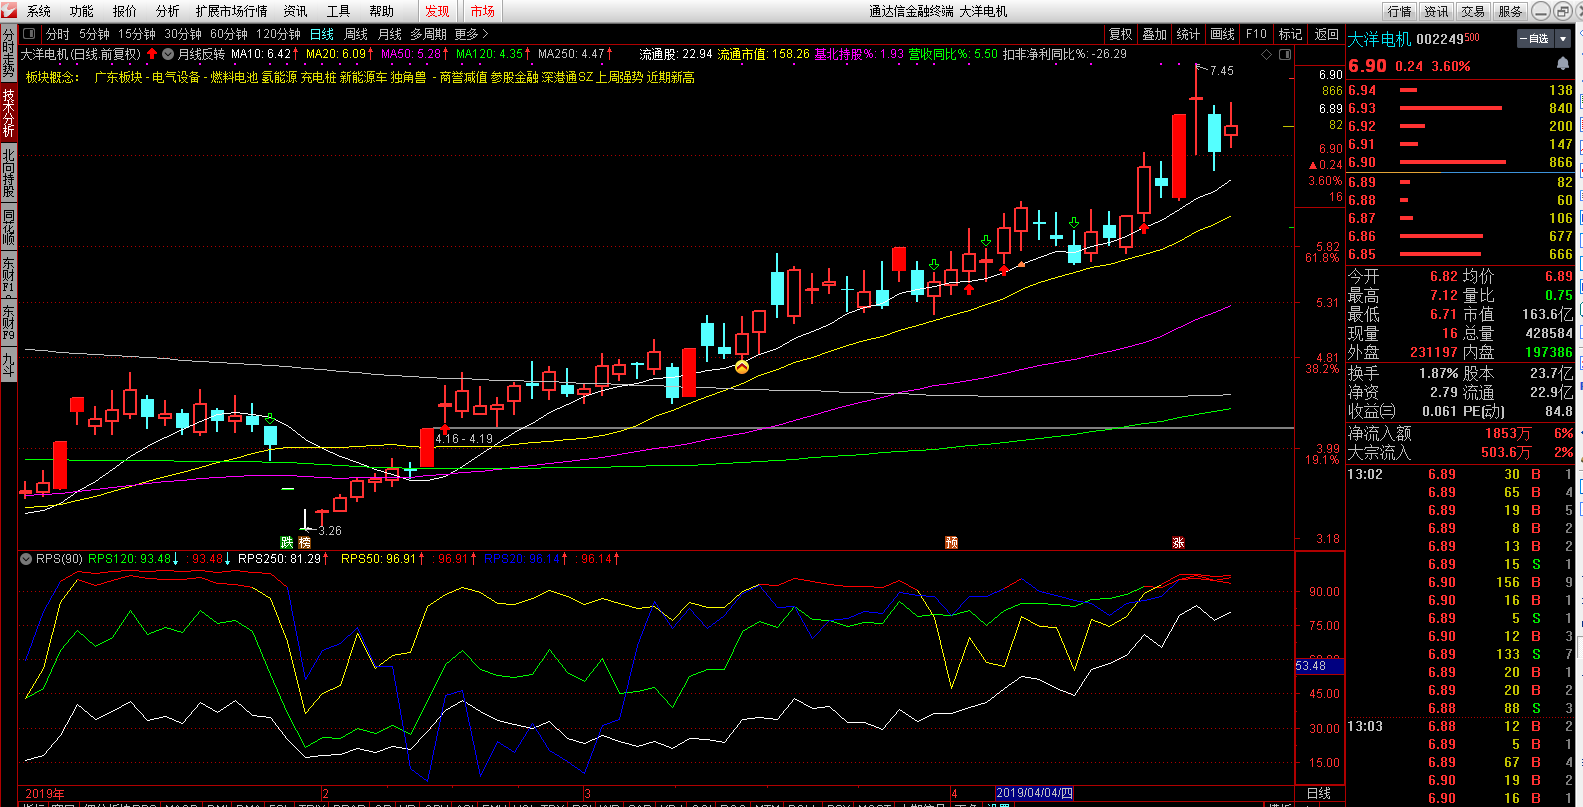1583x807 pixels.
Task: Open the 自选 dropdown arrow
Action: point(1564,38)
